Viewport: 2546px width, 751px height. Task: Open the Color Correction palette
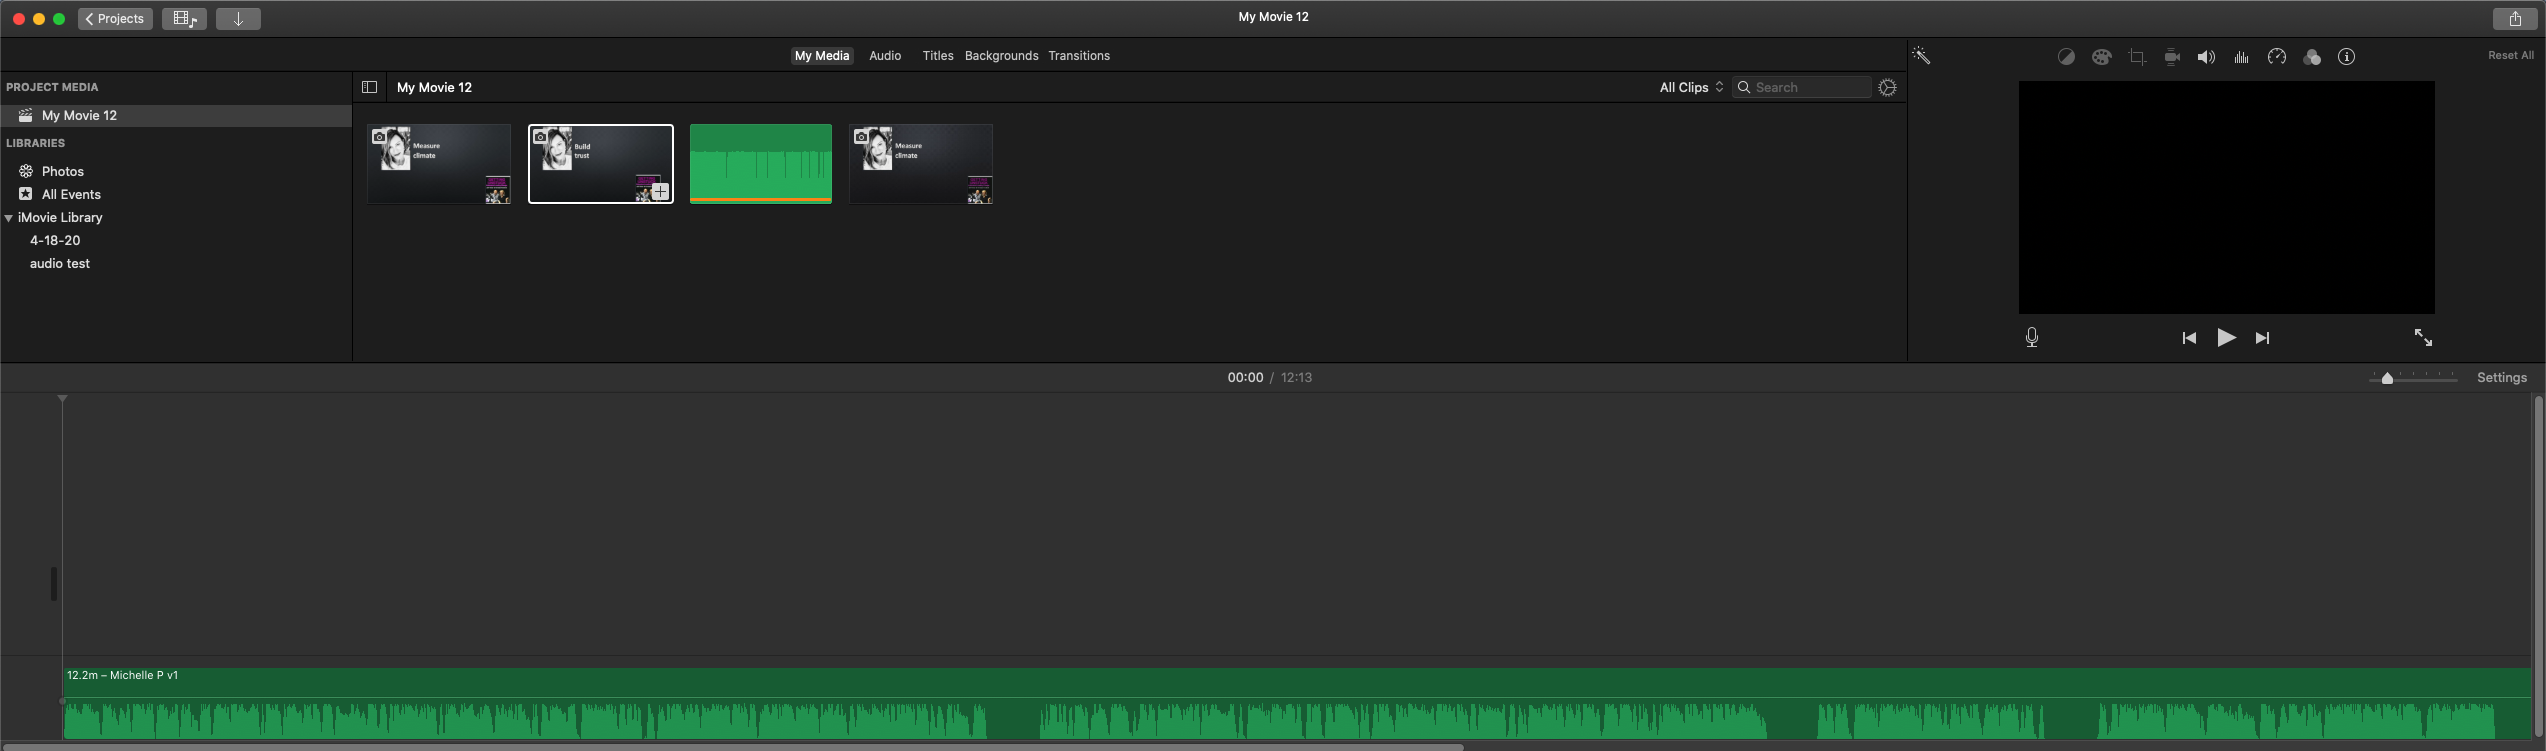click(2102, 57)
